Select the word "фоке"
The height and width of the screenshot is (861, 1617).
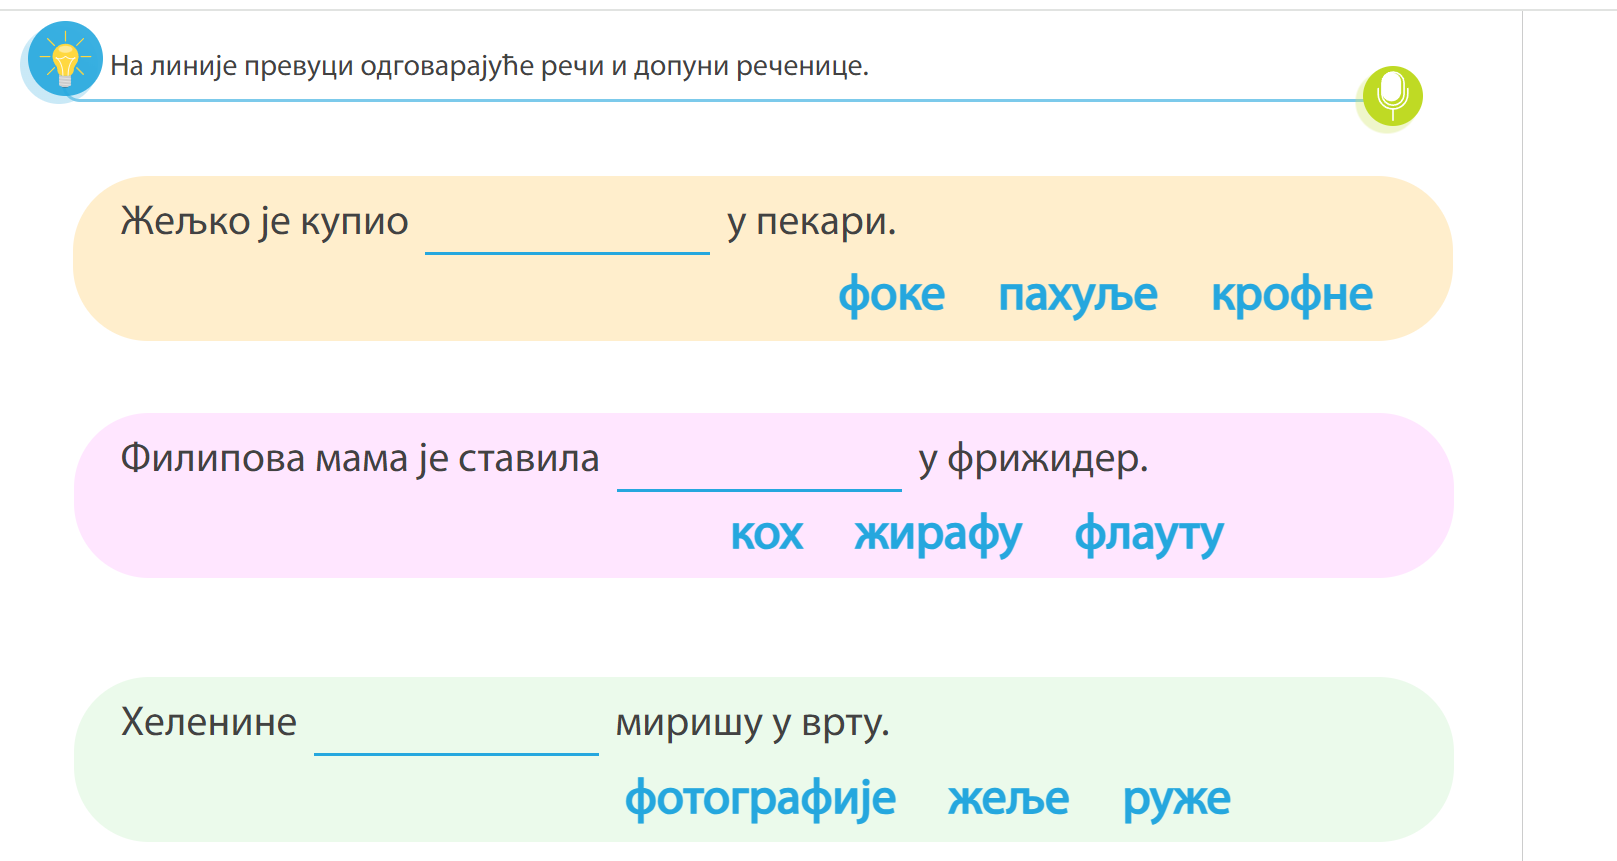891,295
